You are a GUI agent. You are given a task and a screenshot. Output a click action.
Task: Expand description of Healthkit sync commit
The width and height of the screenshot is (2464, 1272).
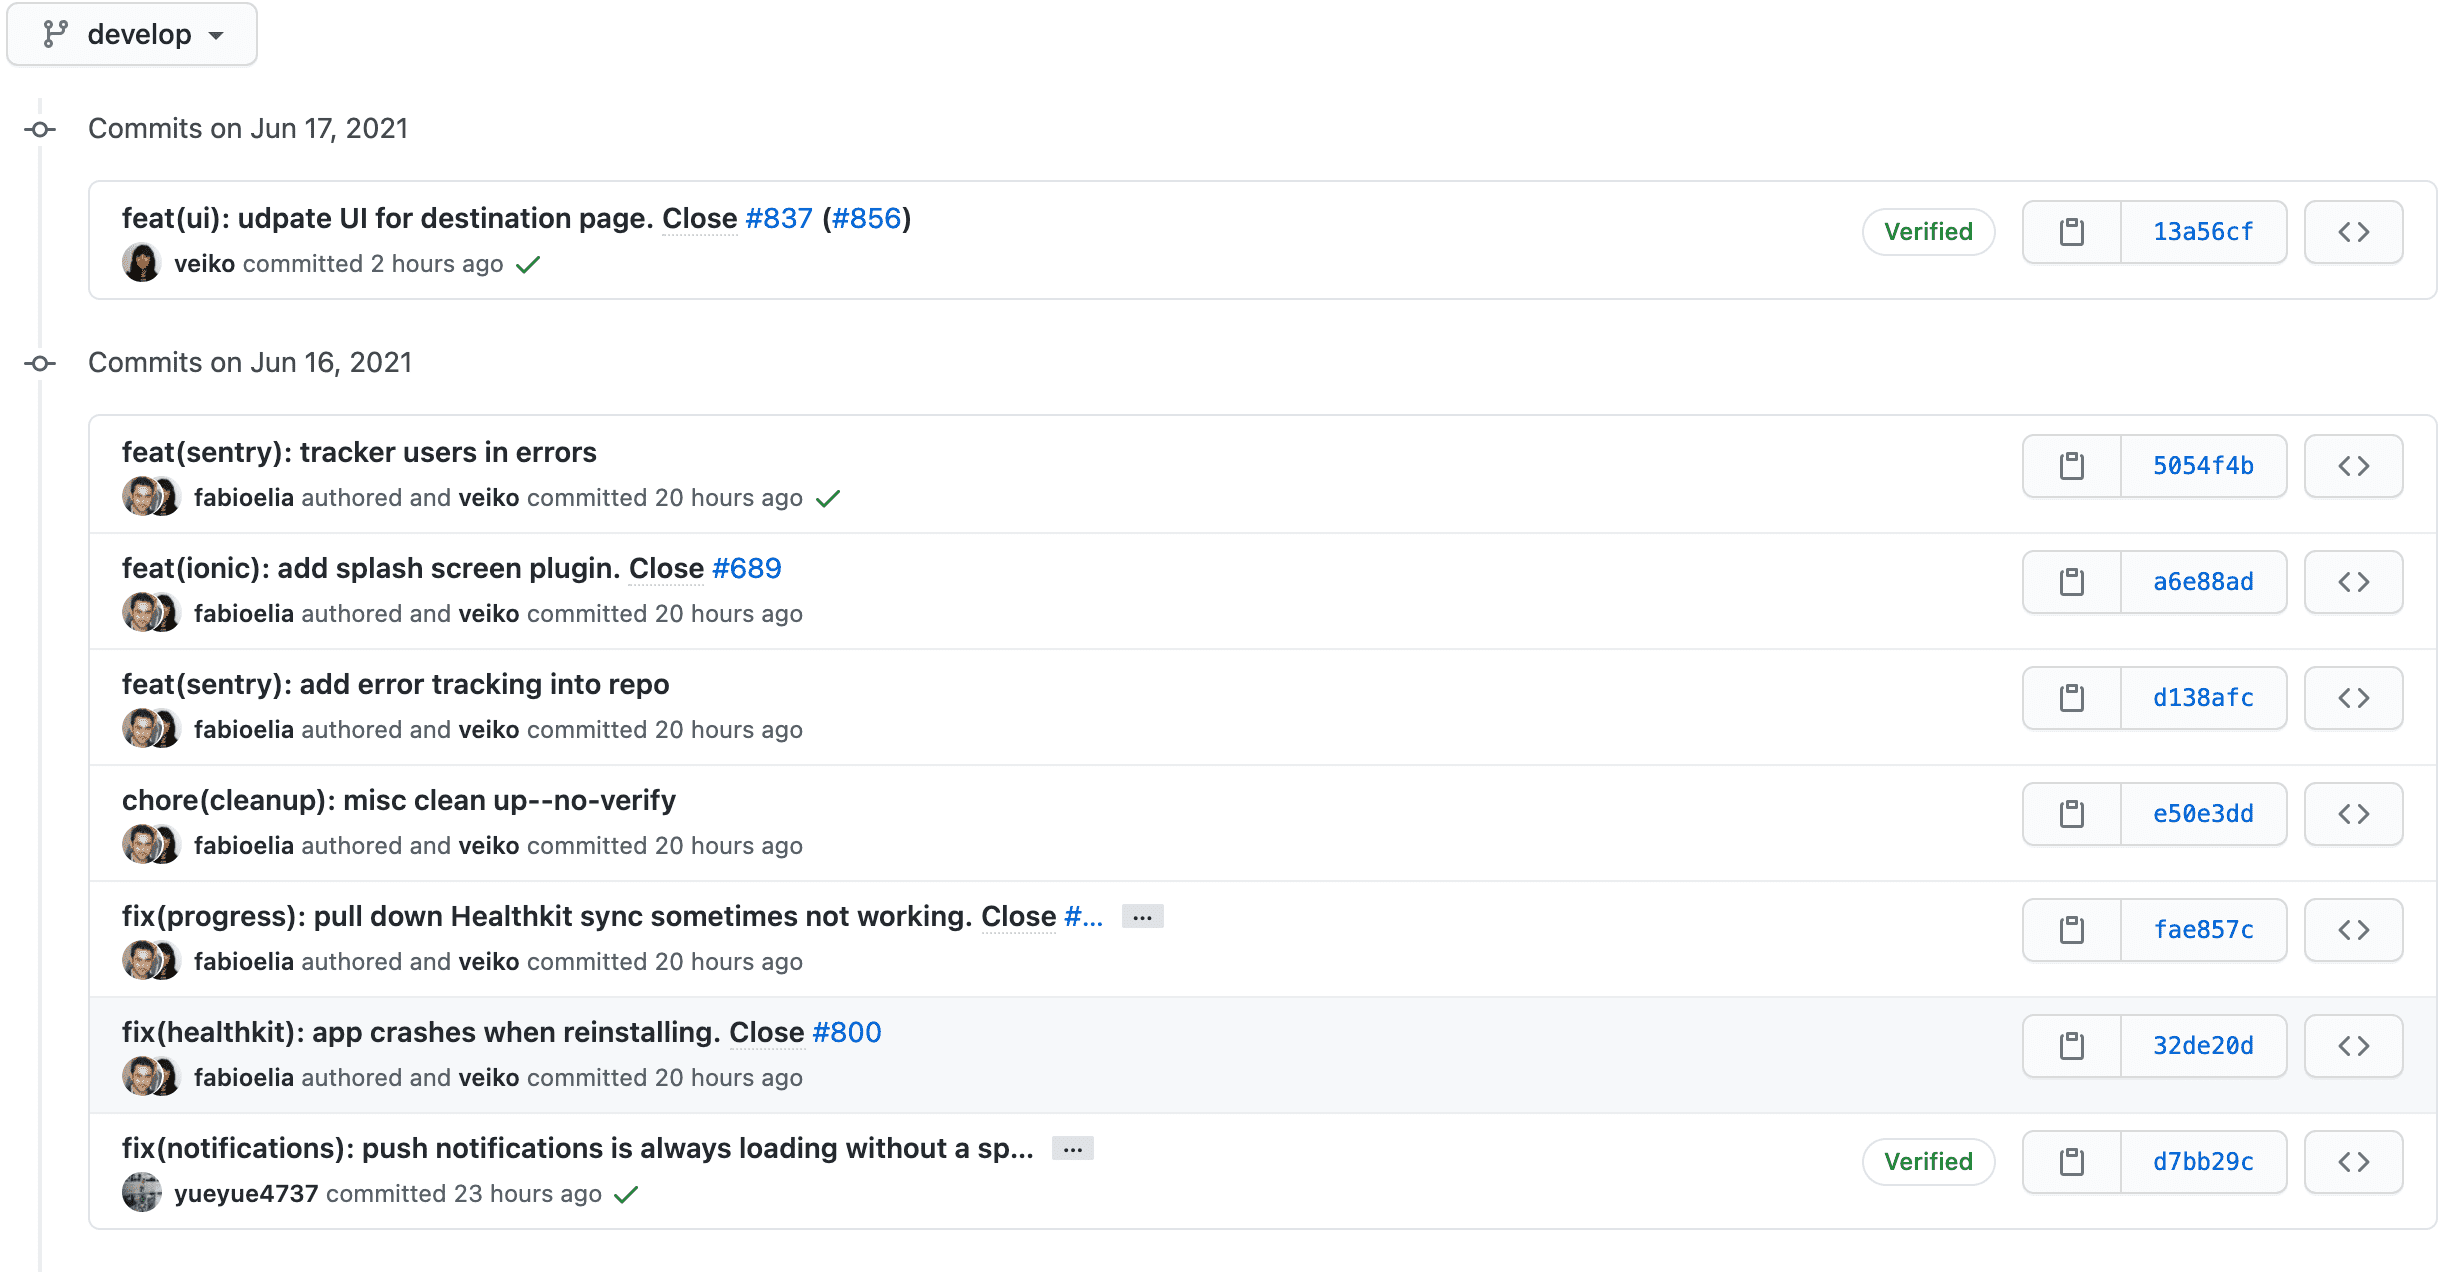[x=1142, y=917]
